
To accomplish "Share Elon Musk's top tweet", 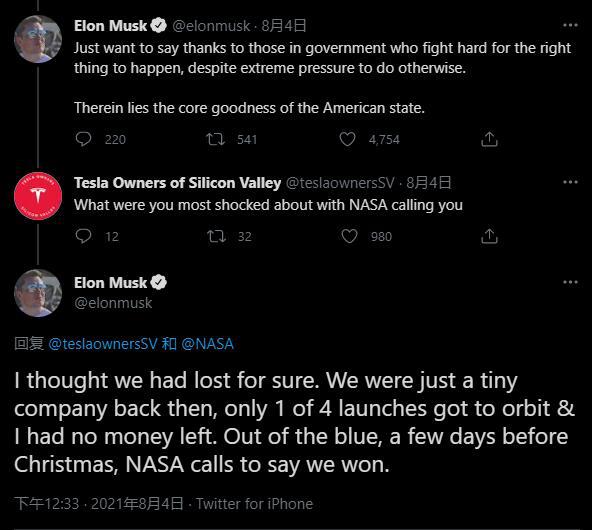I will tap(489, 139).
